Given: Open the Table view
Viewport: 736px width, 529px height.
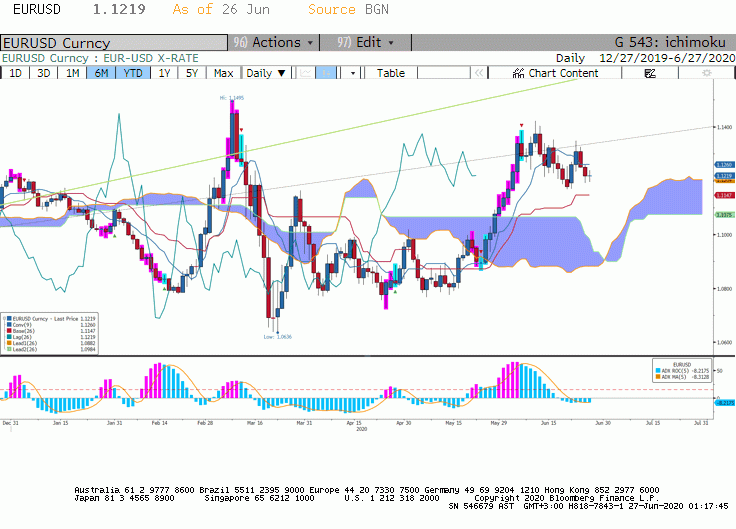Looking at the screenshot, I should click(390, 73).
